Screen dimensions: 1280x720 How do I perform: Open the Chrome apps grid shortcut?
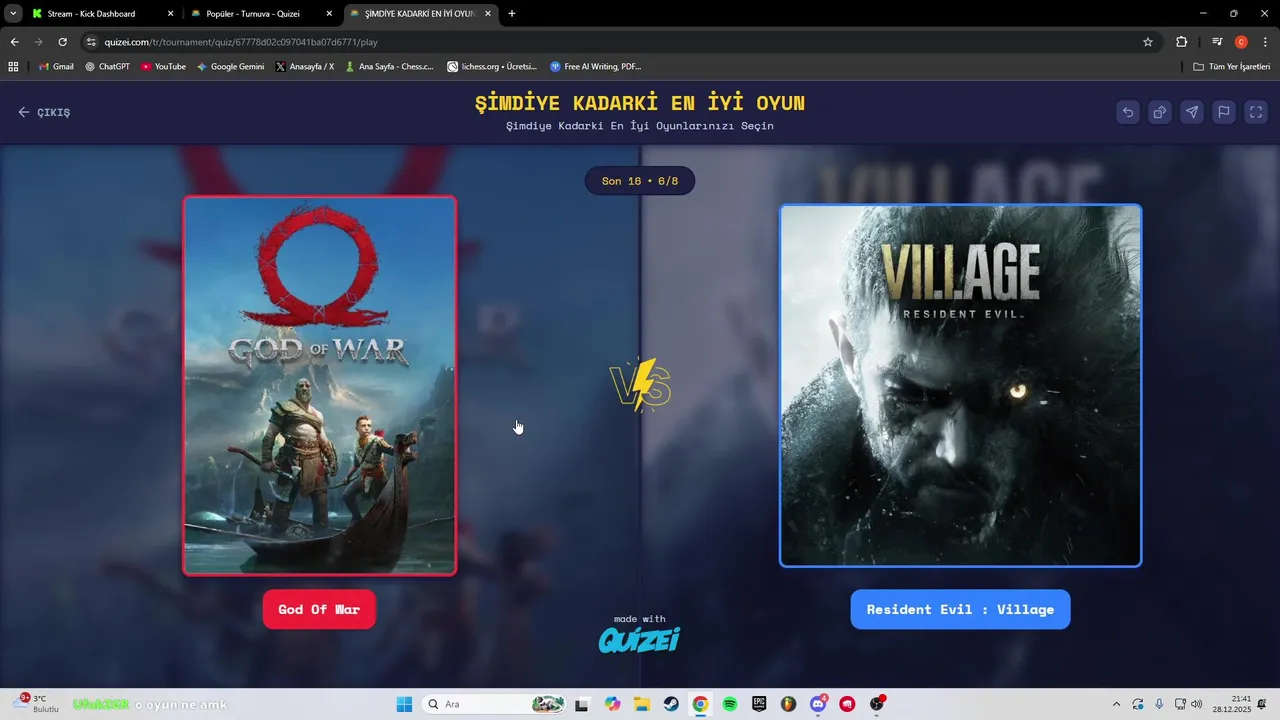pos(13,67)
